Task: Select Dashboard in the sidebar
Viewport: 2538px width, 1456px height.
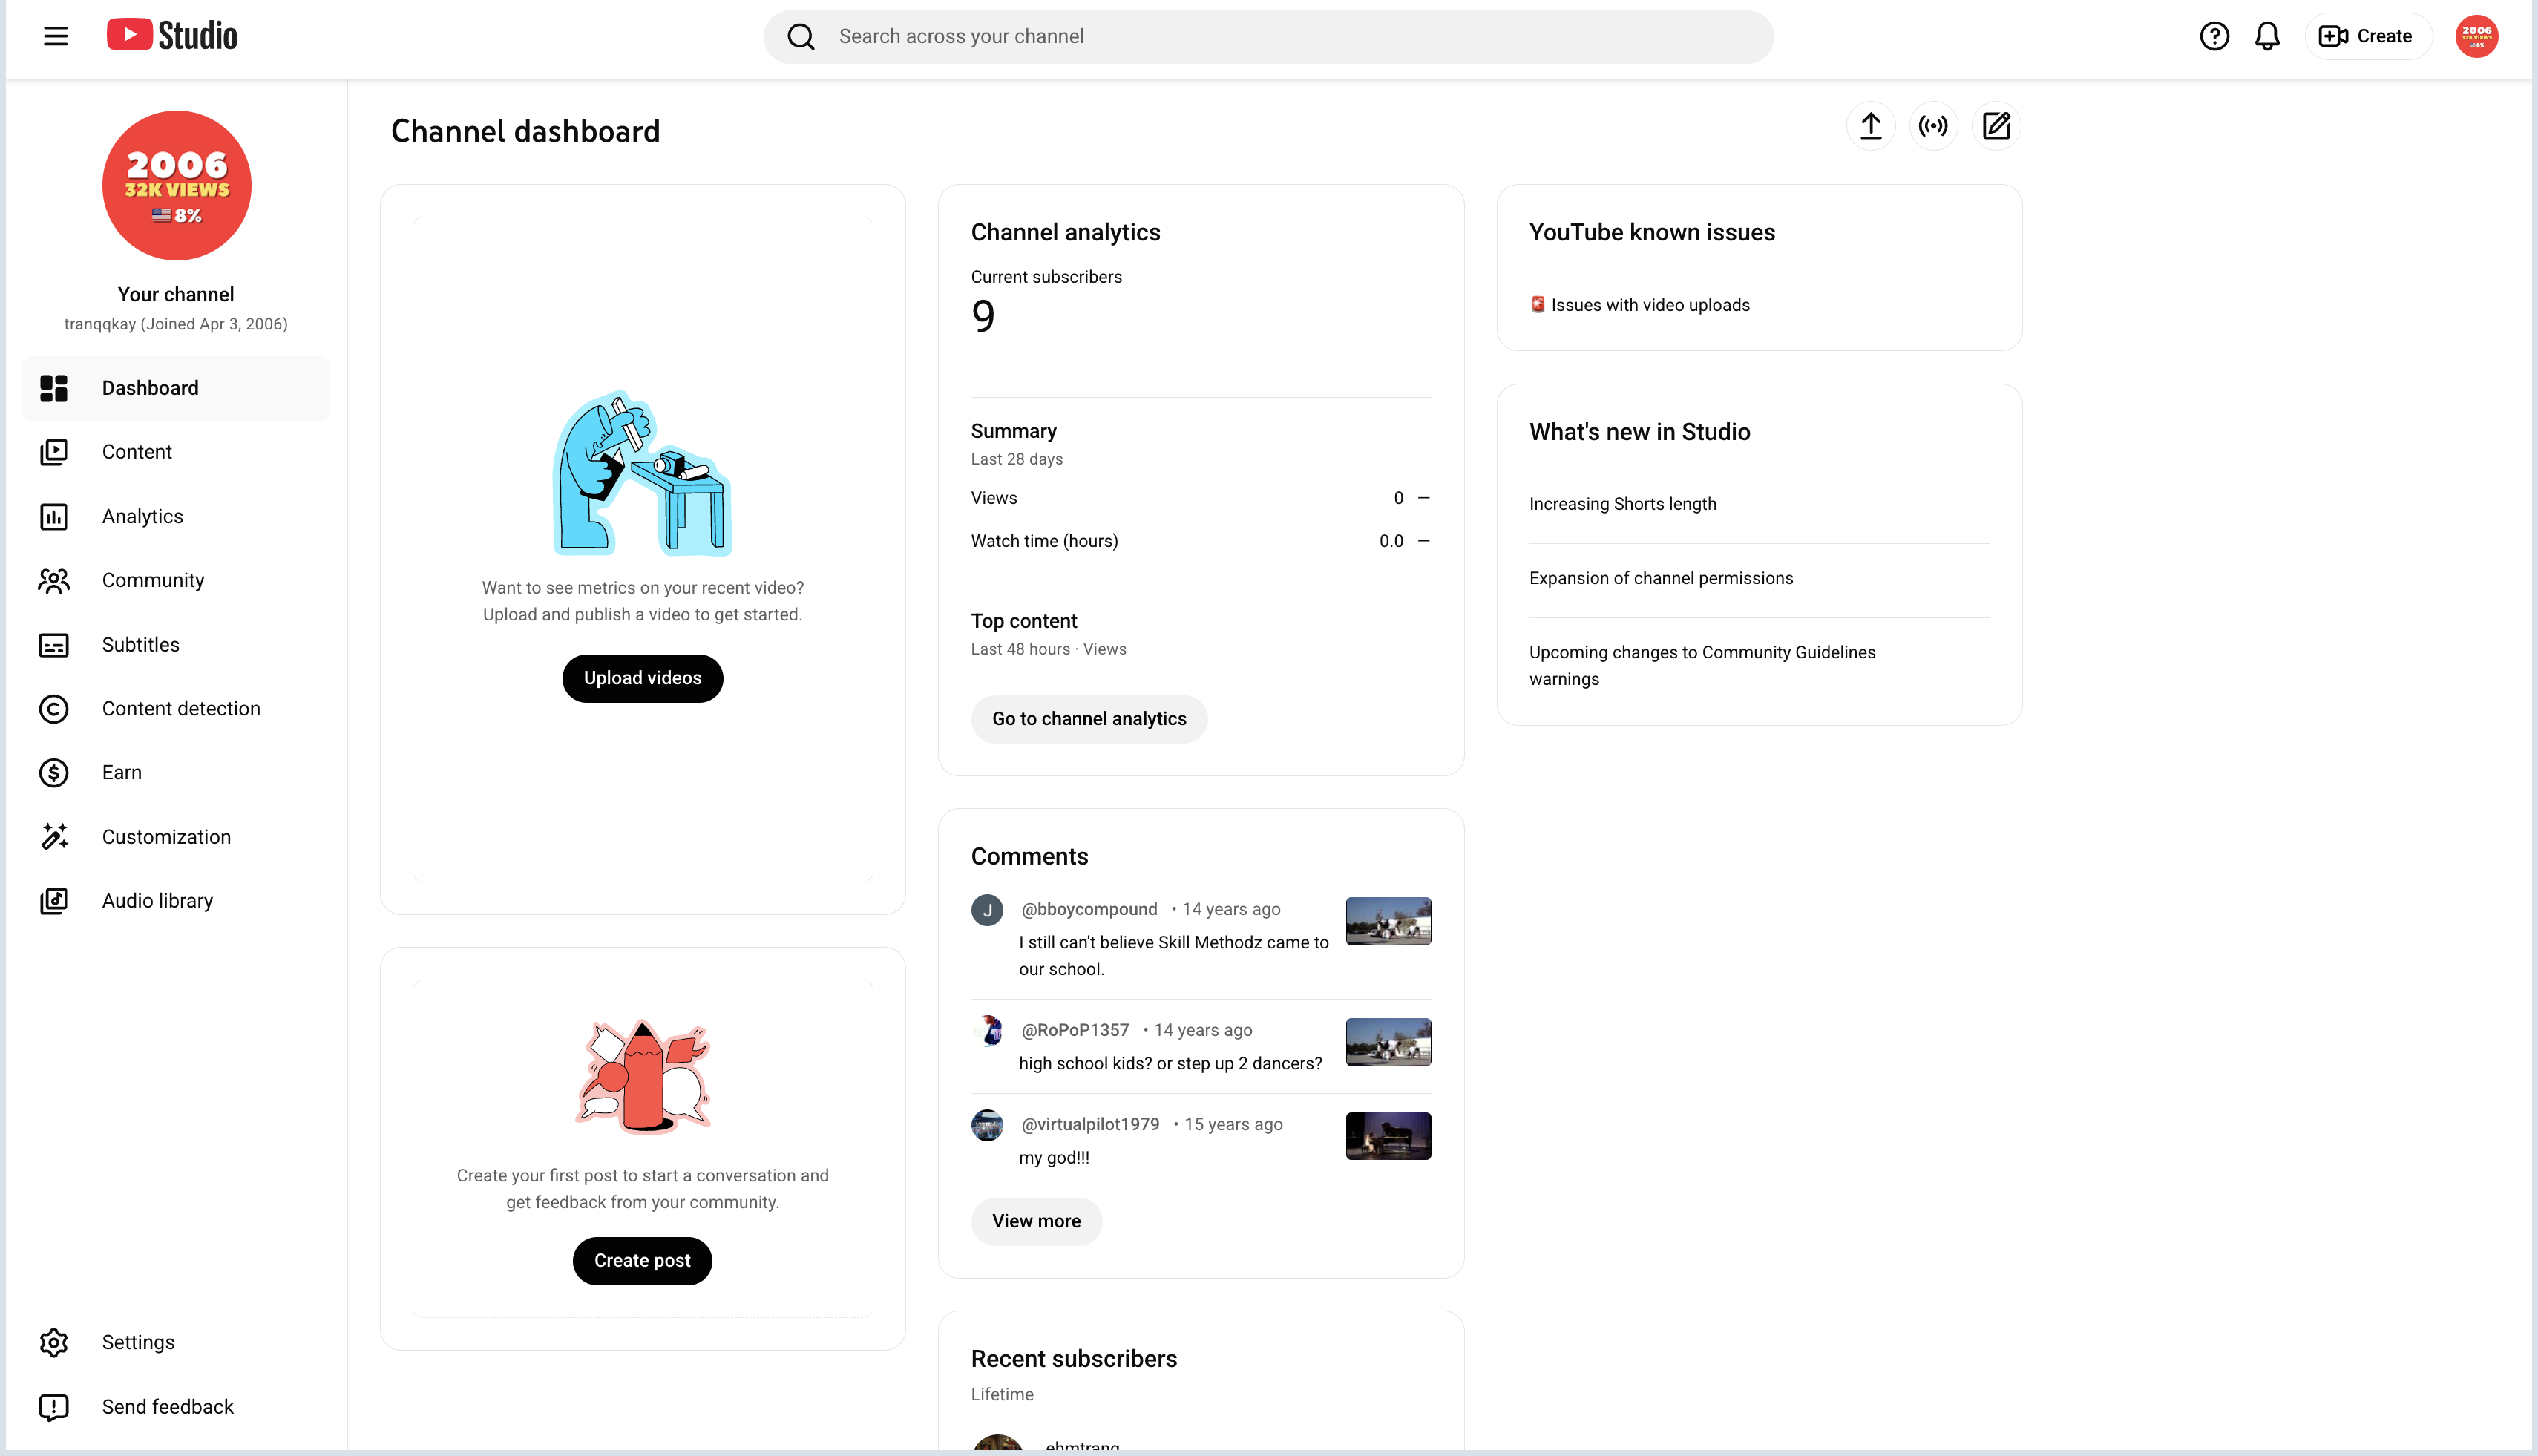Action: pos(176,388)
